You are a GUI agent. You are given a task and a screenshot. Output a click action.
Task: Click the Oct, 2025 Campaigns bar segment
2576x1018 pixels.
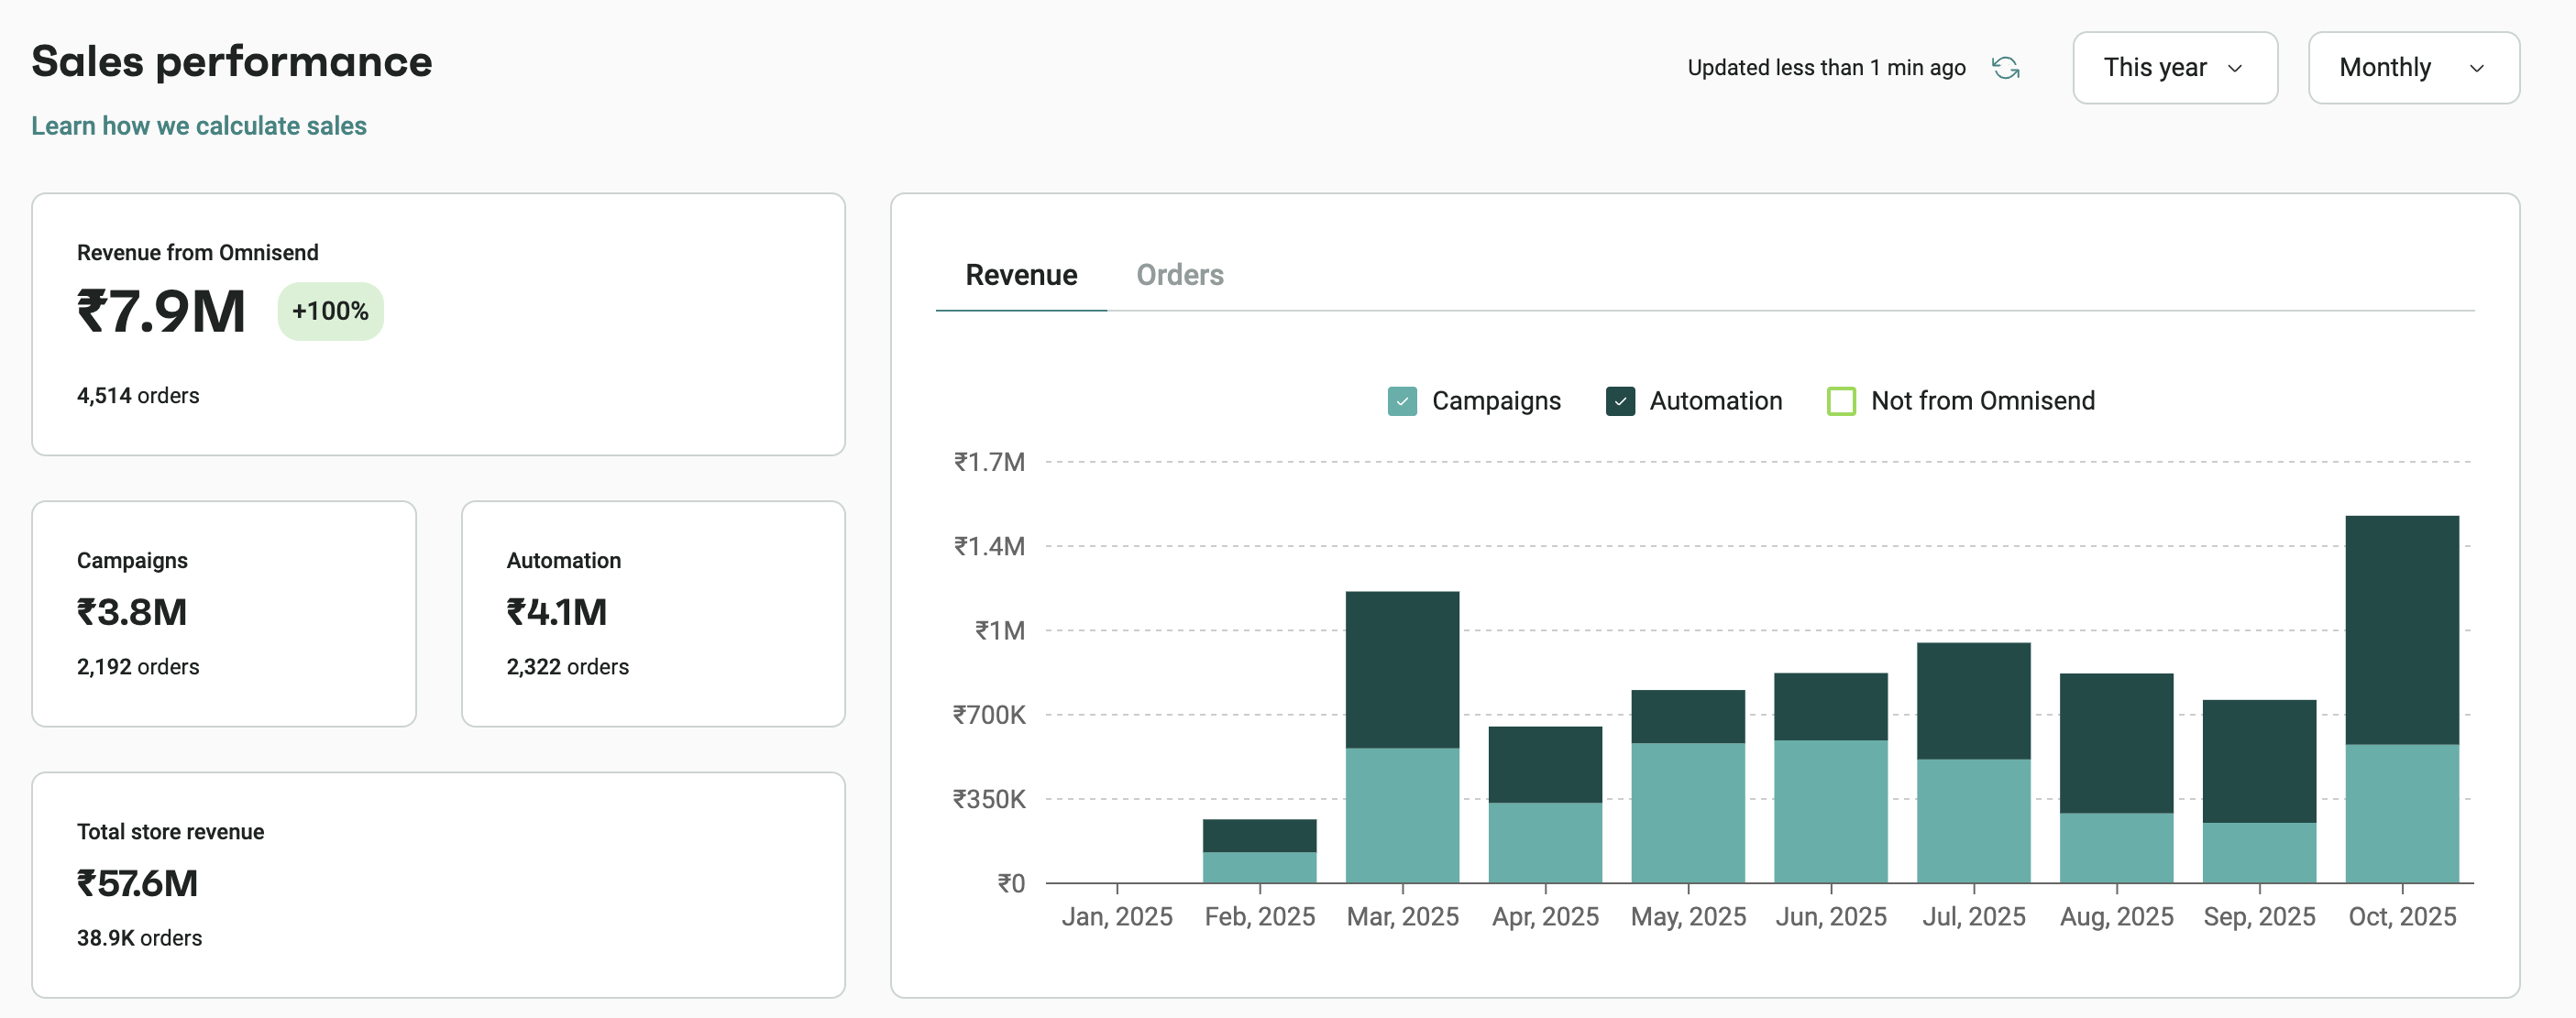(x=2402, y=813)
